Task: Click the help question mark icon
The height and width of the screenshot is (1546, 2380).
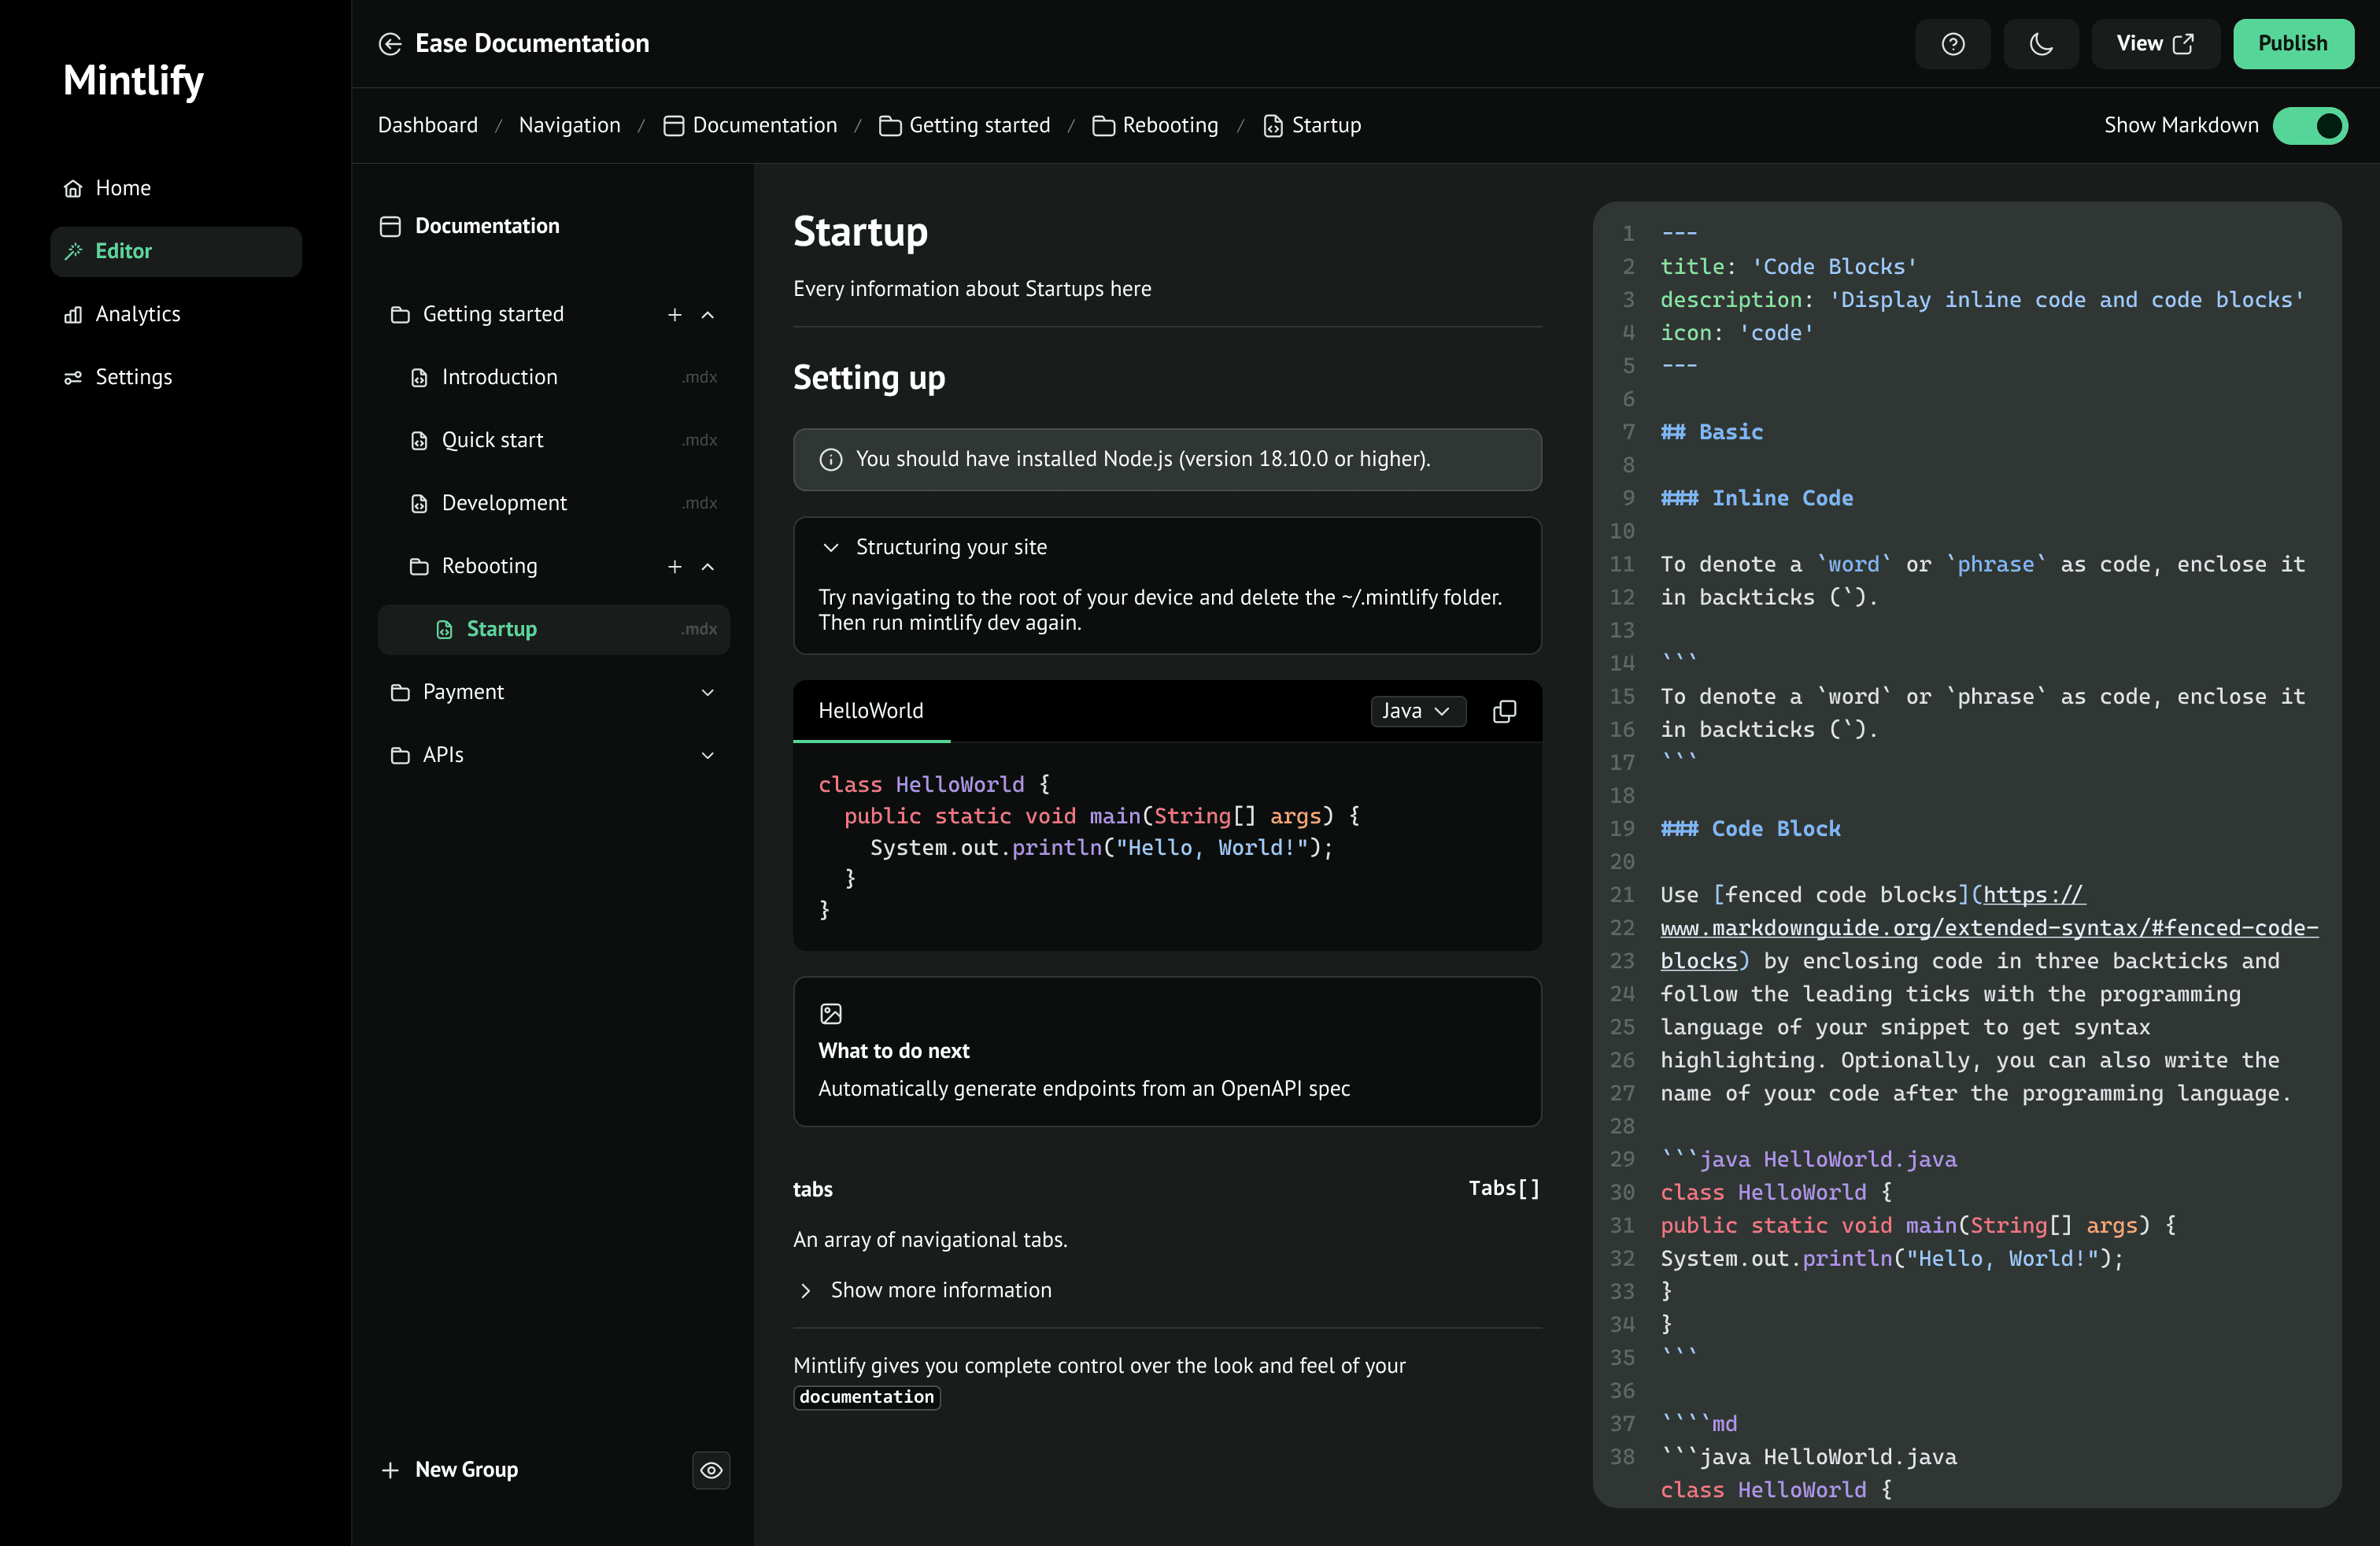Action: [1952, 44]
